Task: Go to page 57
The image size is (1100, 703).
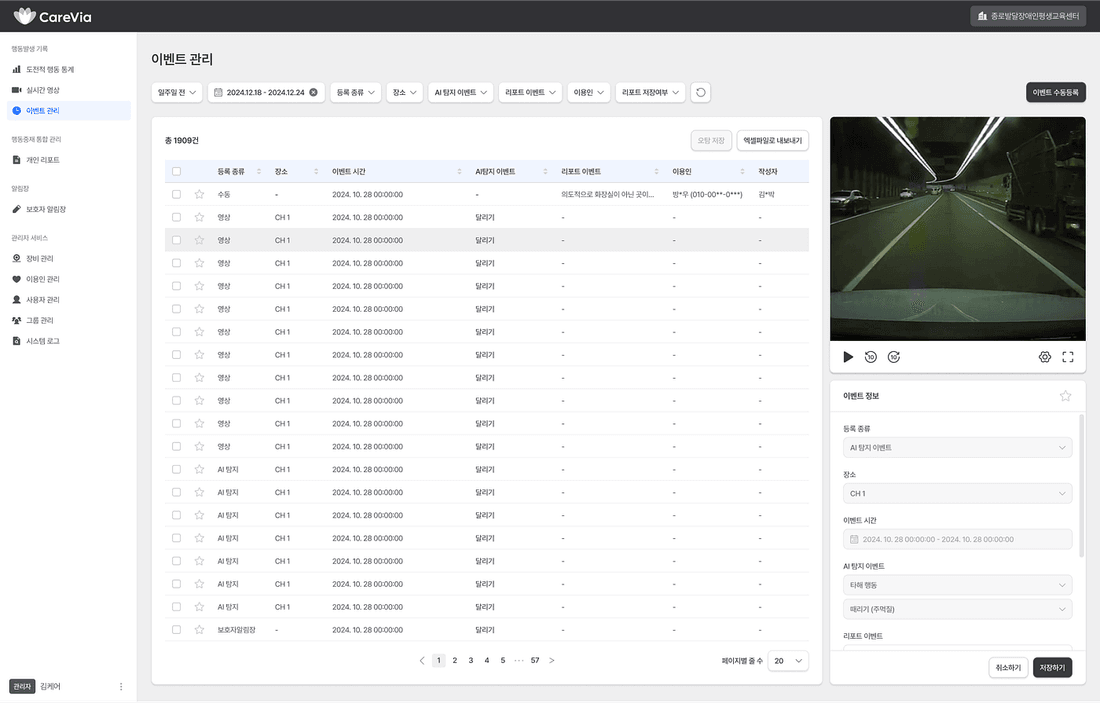Action: tap(535, 660)
